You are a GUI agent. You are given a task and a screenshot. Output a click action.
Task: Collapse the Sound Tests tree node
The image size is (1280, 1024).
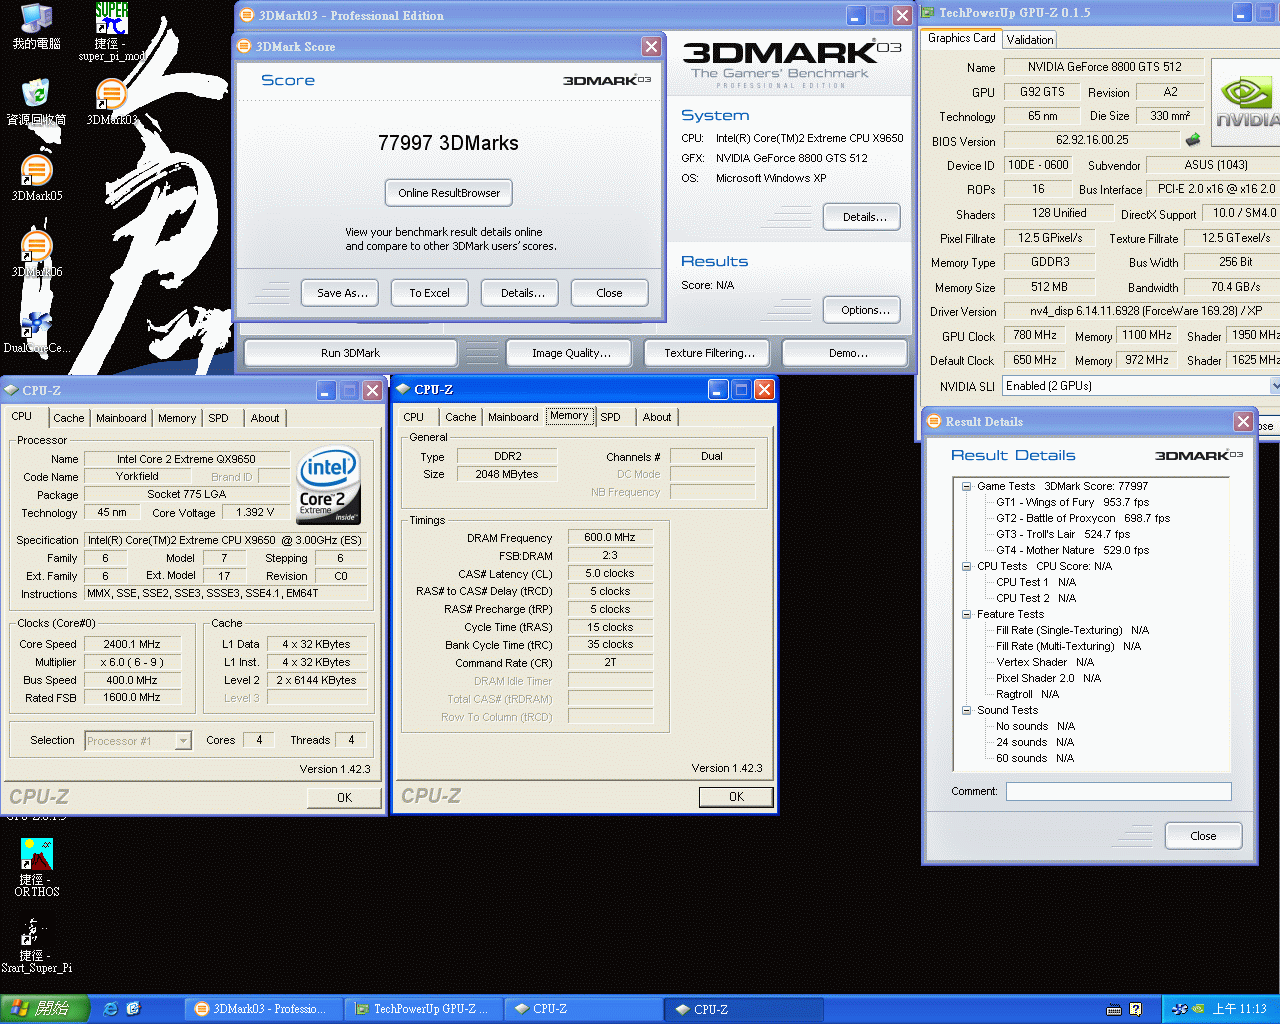click(967, 710)
